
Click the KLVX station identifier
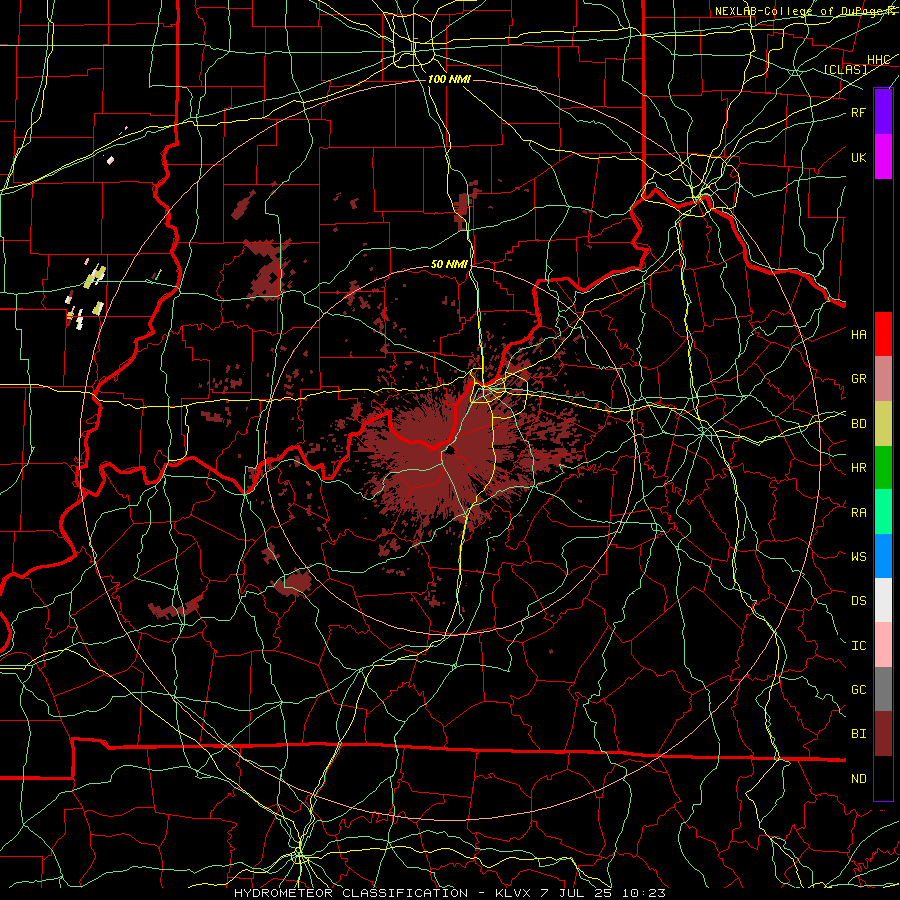515,893
